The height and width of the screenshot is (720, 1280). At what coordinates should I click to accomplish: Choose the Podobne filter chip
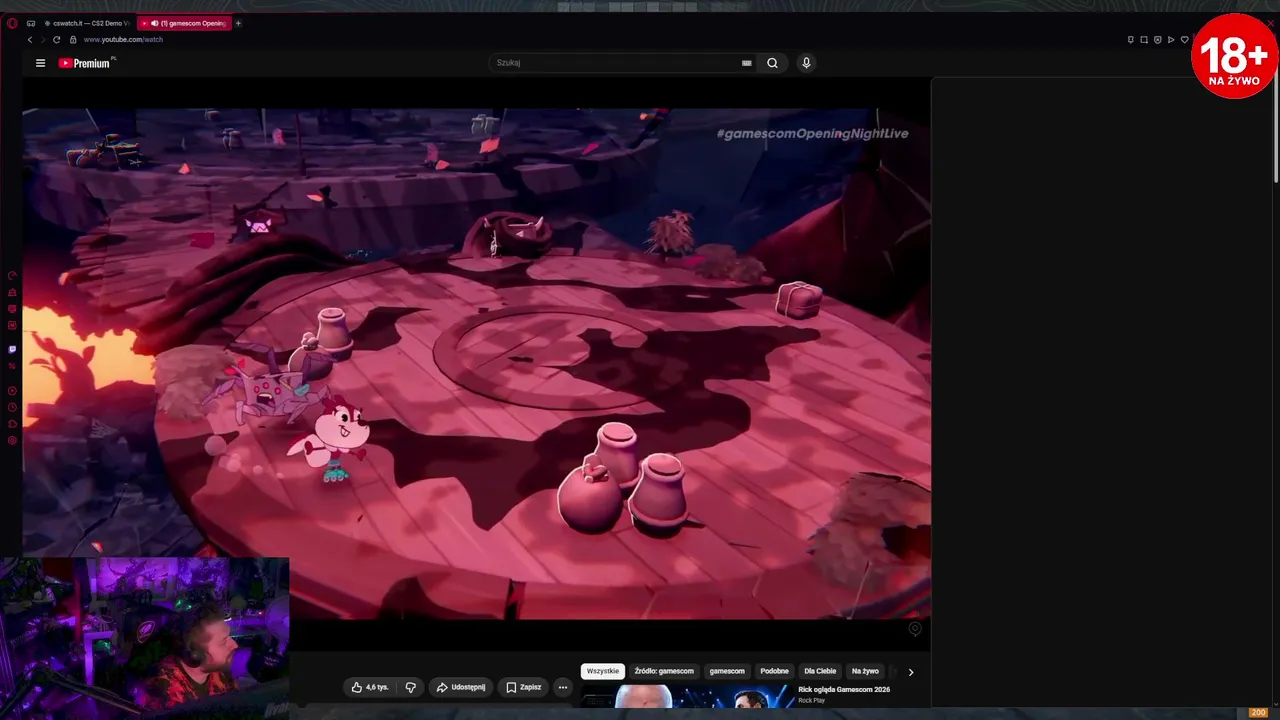click(774, 671)
